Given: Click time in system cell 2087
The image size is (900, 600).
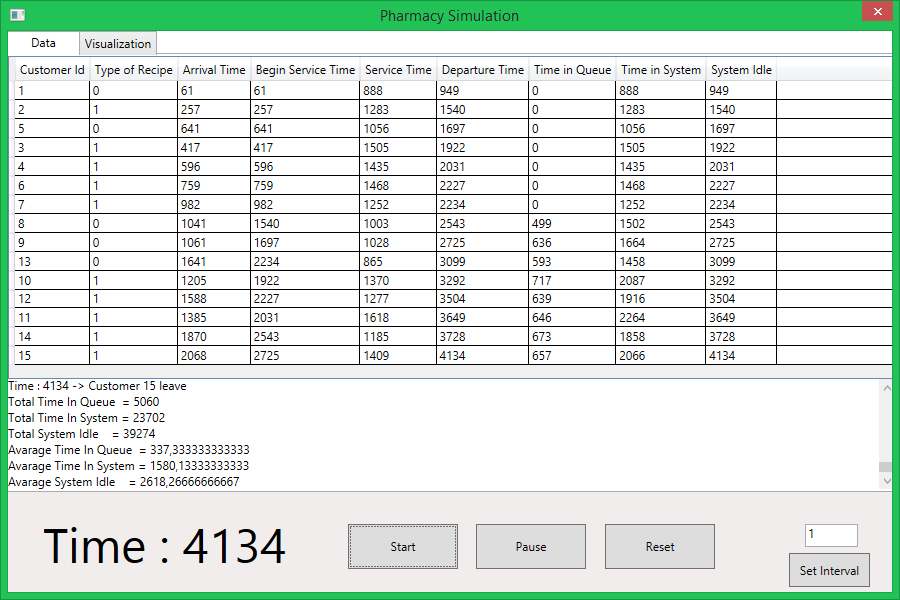Looking at the screenshot, I should click(x=661, y=280).
